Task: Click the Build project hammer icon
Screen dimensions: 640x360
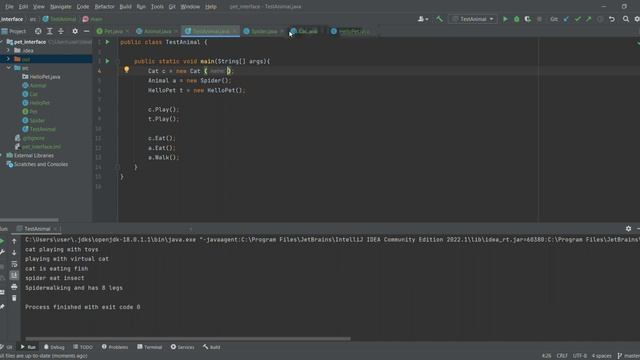Action: pos(440,19)
